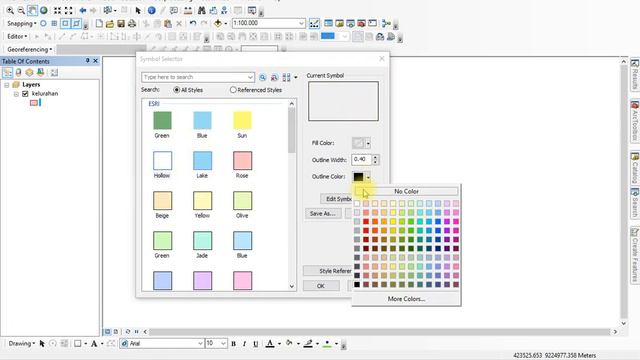
Task: Collapse the Layers group node
Action: (7, 85)
